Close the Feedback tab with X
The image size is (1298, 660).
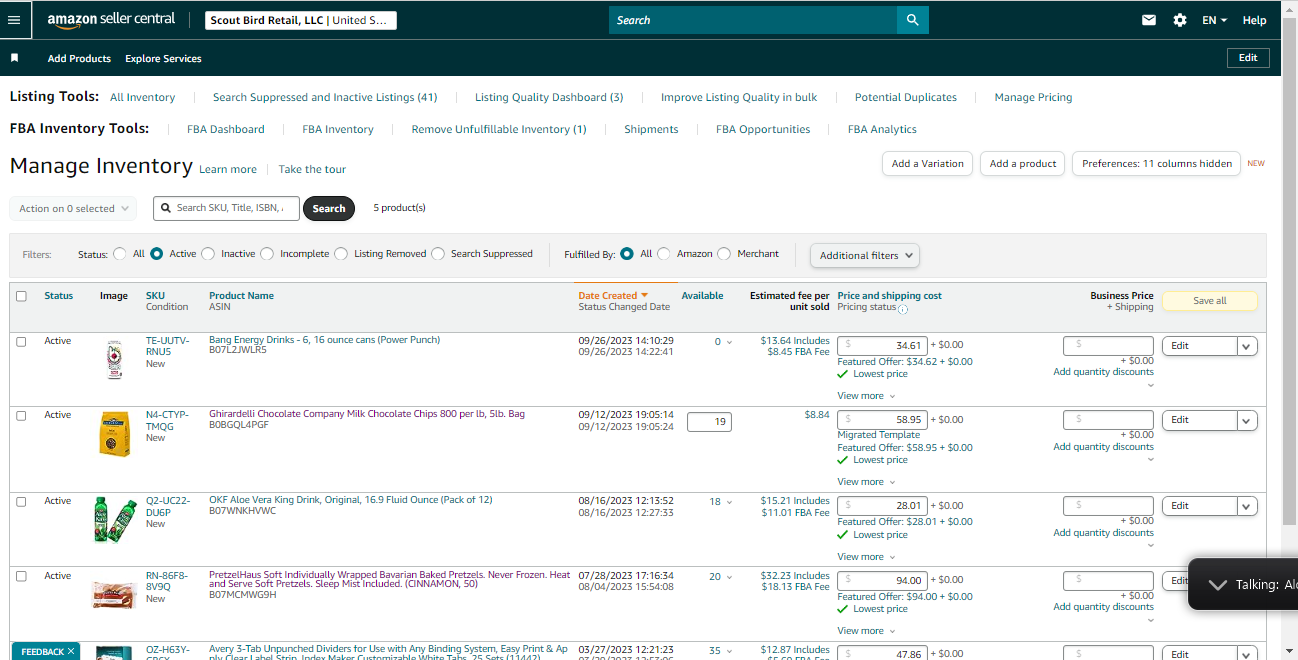point(71,652)
